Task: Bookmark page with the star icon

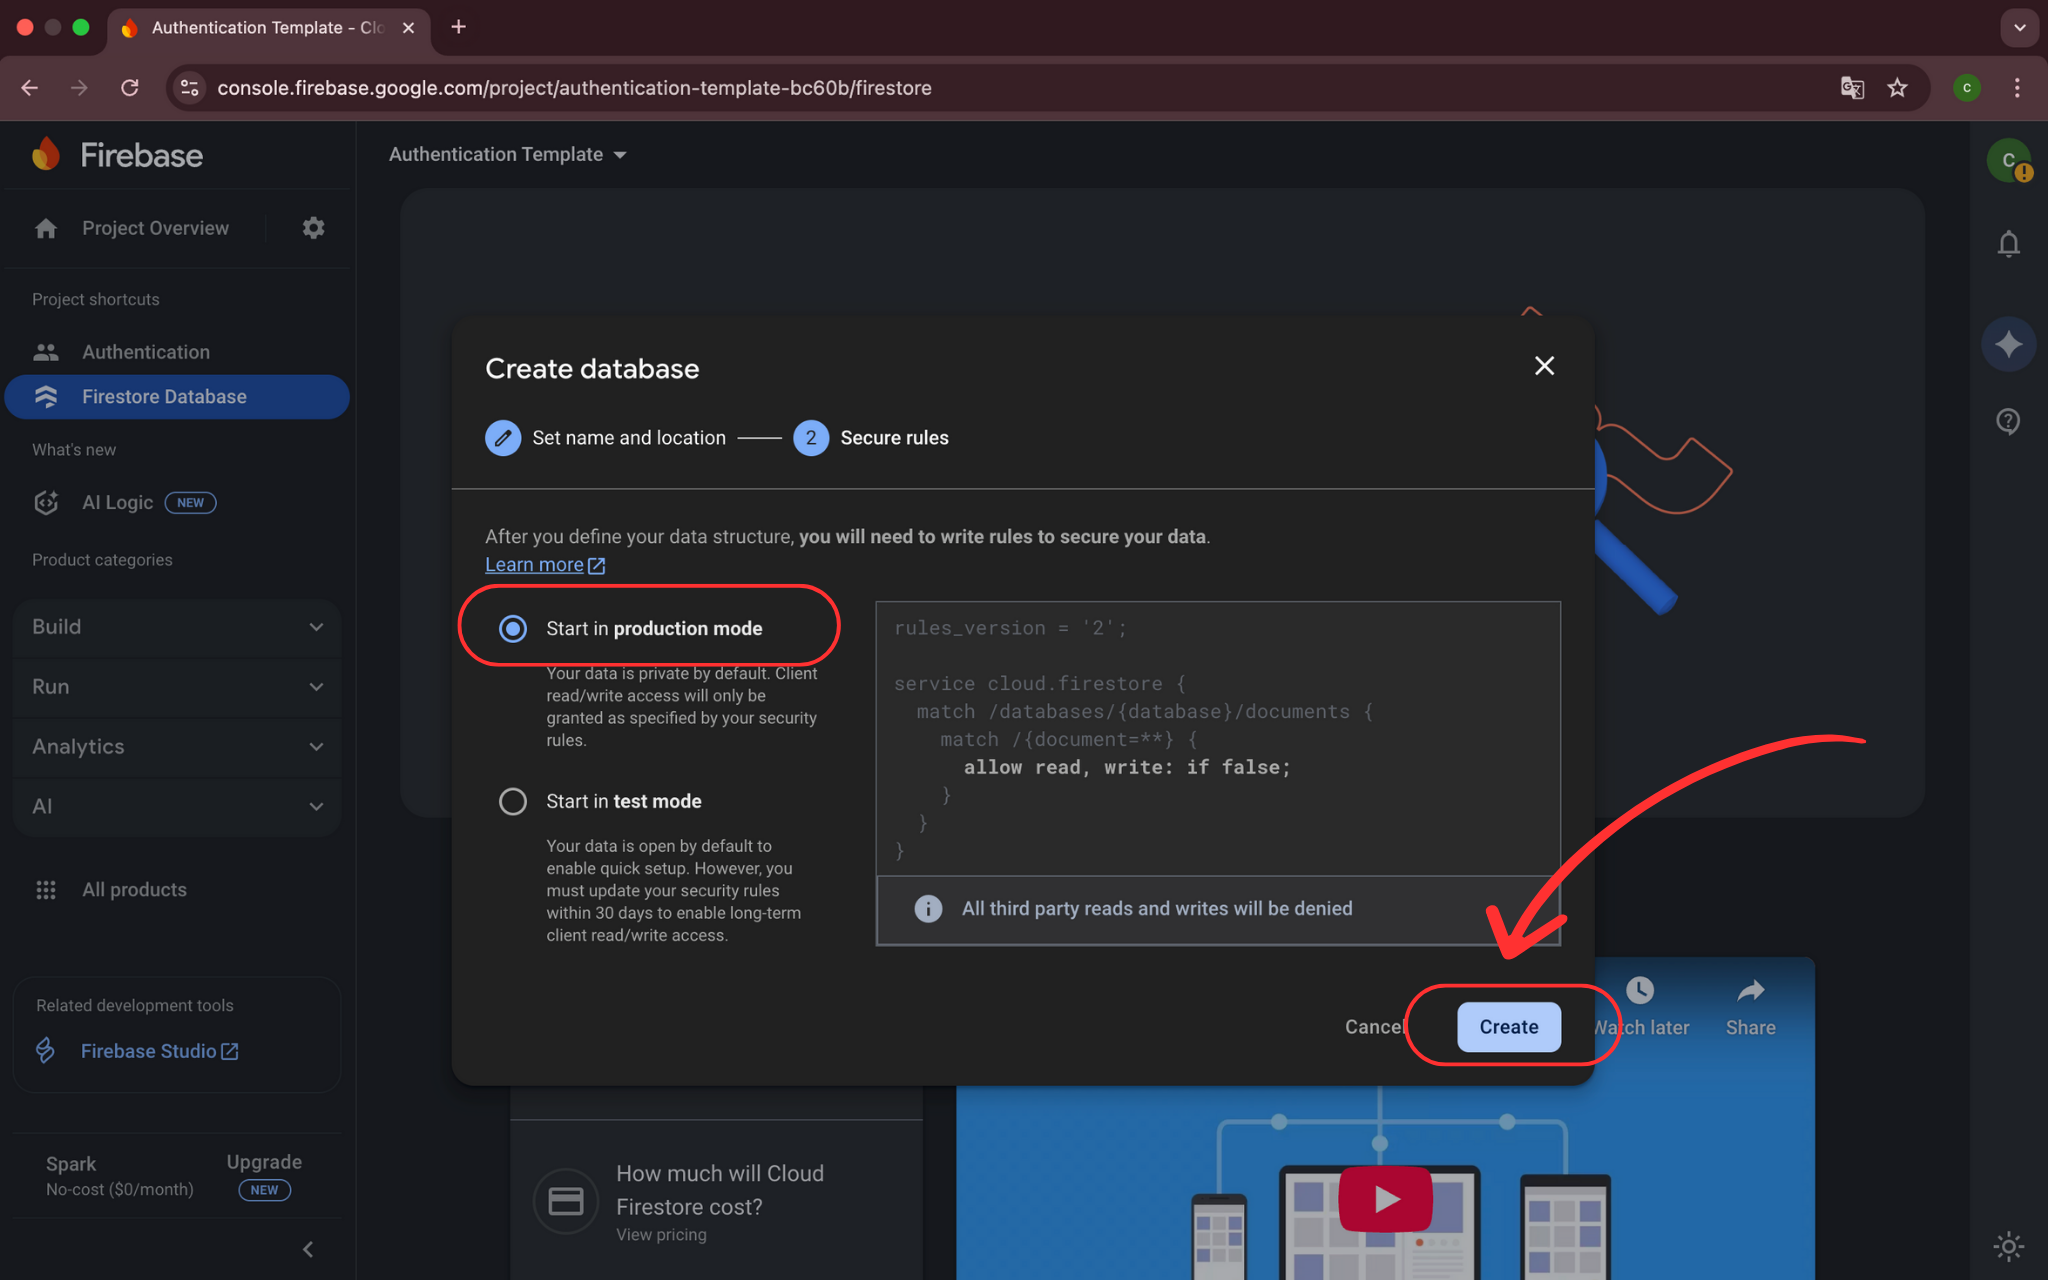Action: click(1897, 88)
